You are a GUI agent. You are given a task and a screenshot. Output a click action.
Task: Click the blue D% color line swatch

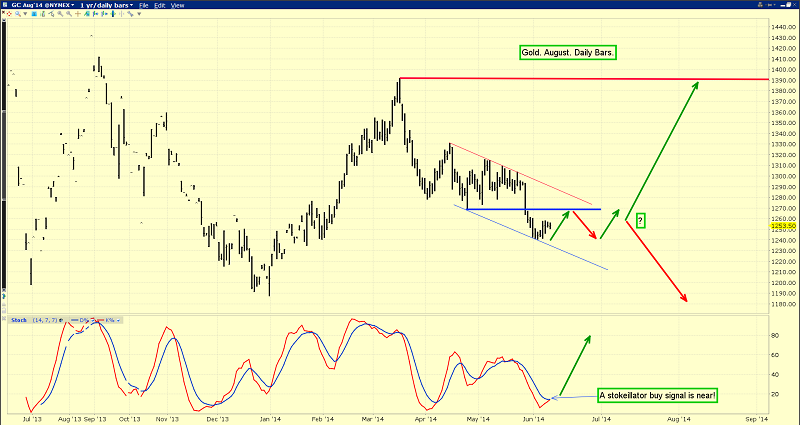point(74,320)
